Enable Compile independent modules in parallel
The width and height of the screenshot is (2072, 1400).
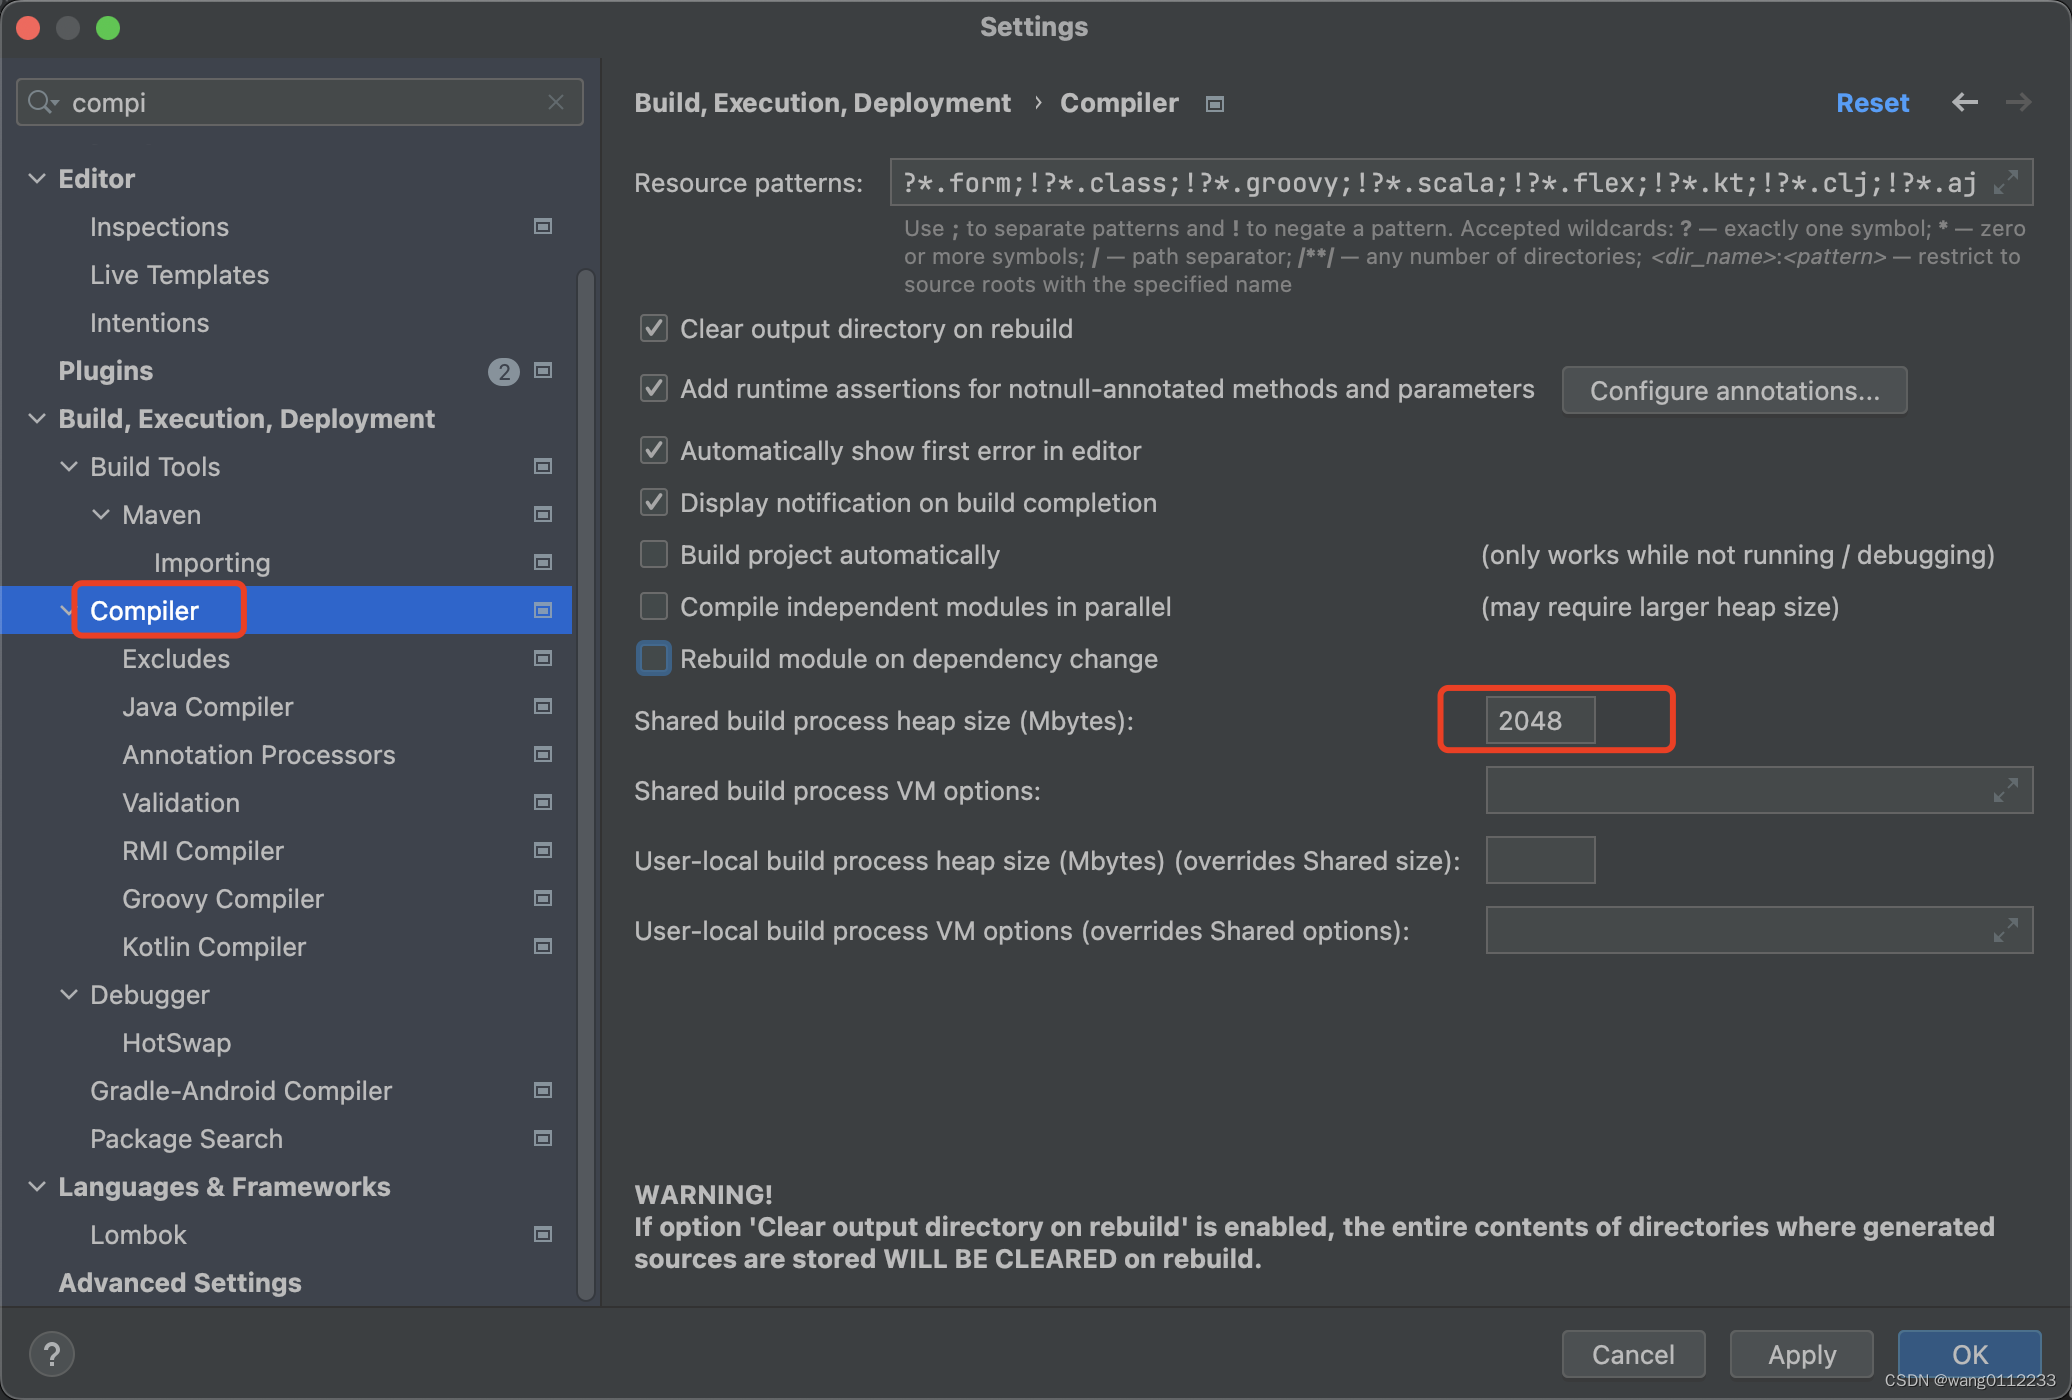coord(654,607)
